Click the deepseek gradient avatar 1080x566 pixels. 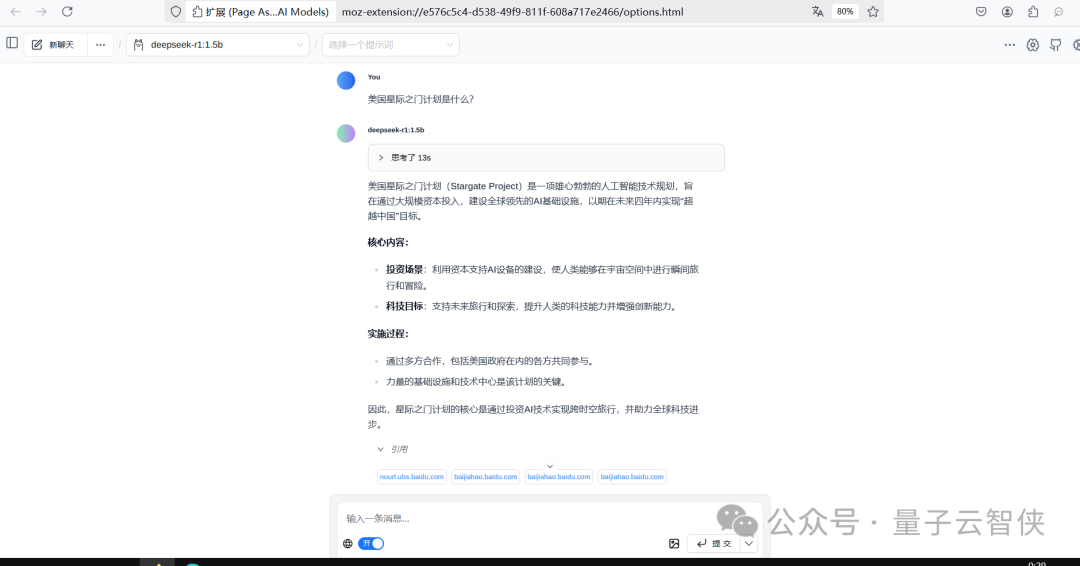coord(346,133)
